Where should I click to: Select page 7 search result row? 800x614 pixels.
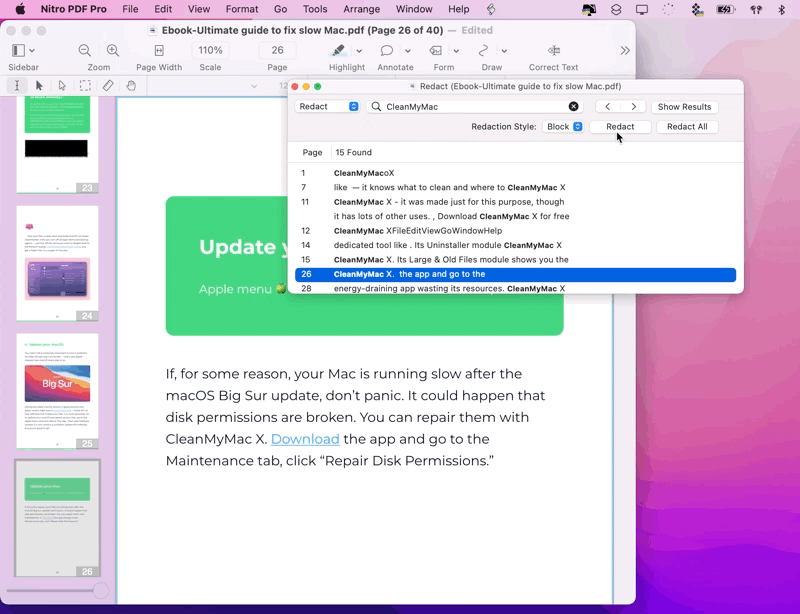coord(515,187)
